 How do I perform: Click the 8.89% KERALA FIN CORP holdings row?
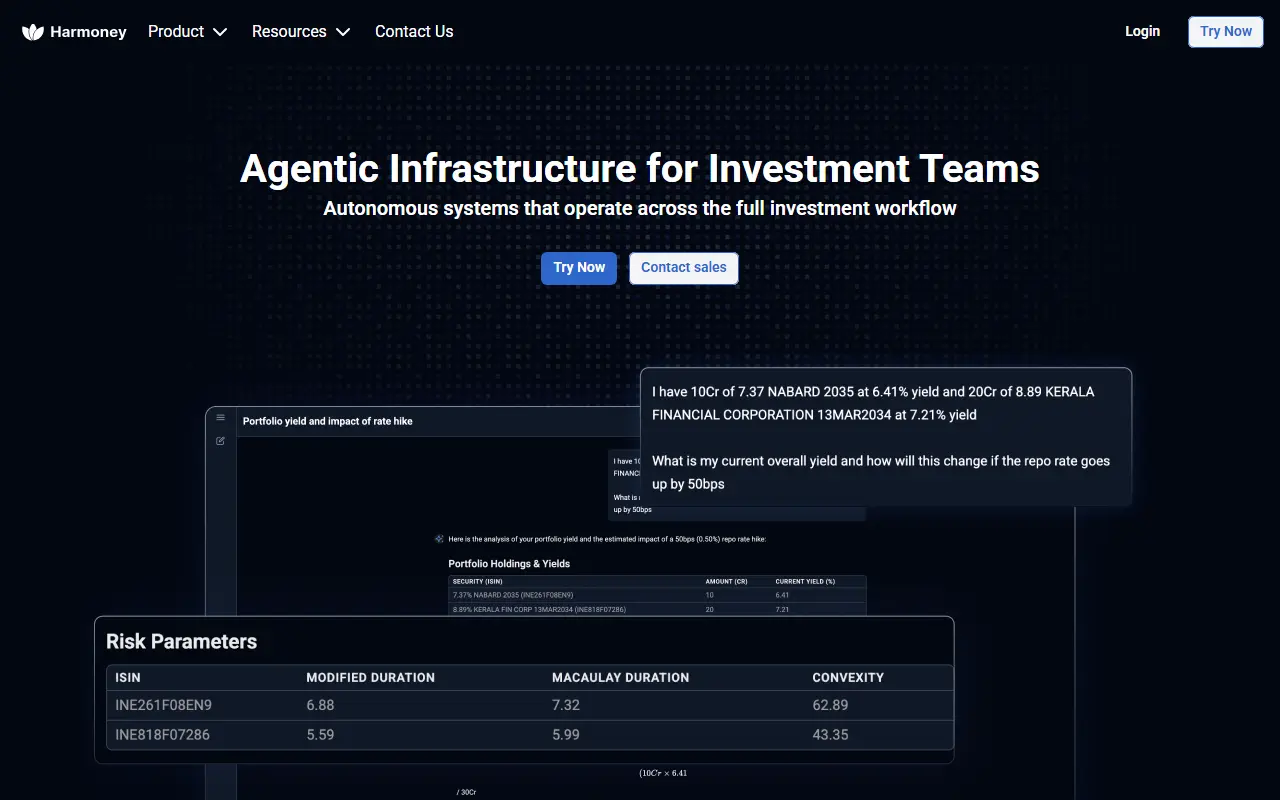[657, 609]
